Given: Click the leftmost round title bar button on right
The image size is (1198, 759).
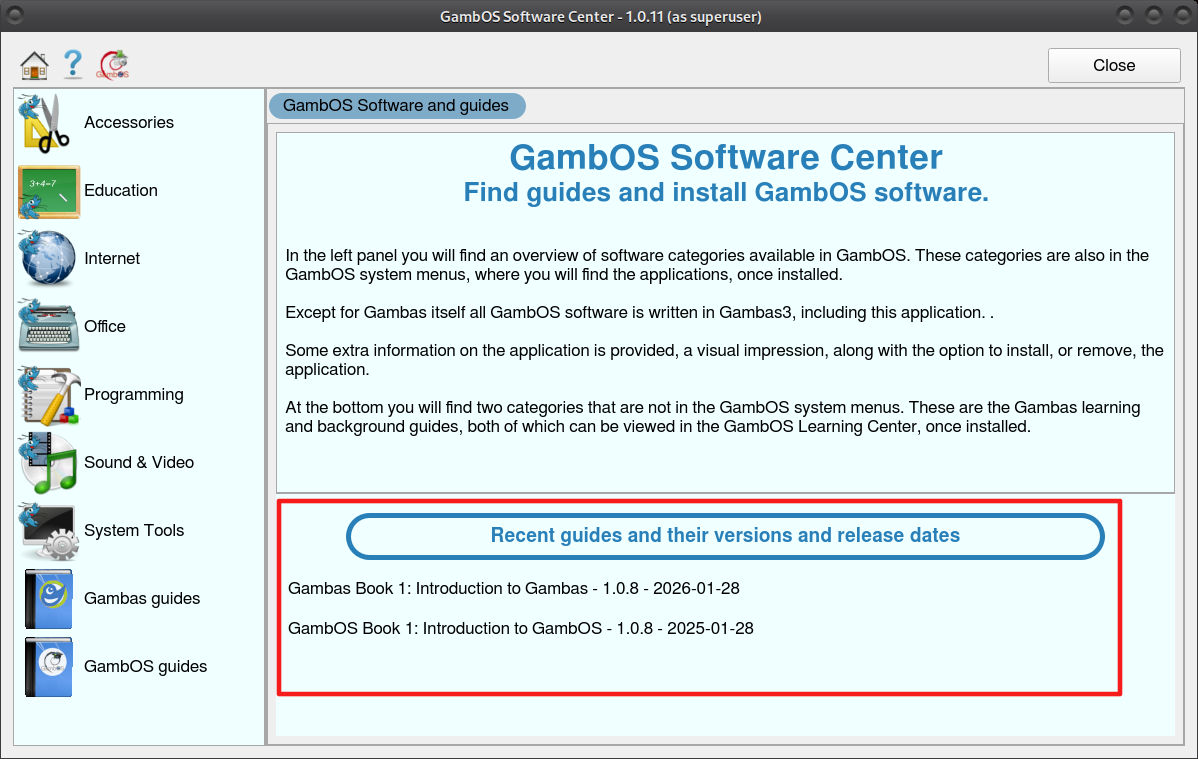Looking at the screenshot, I should 1125,16.
